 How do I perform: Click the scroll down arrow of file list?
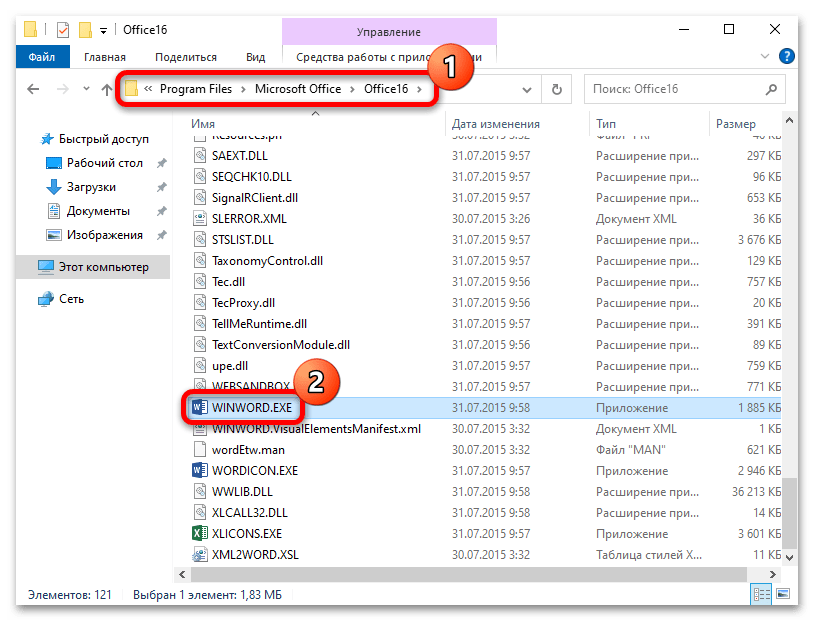pyautogui.click(x=789, y=558)
